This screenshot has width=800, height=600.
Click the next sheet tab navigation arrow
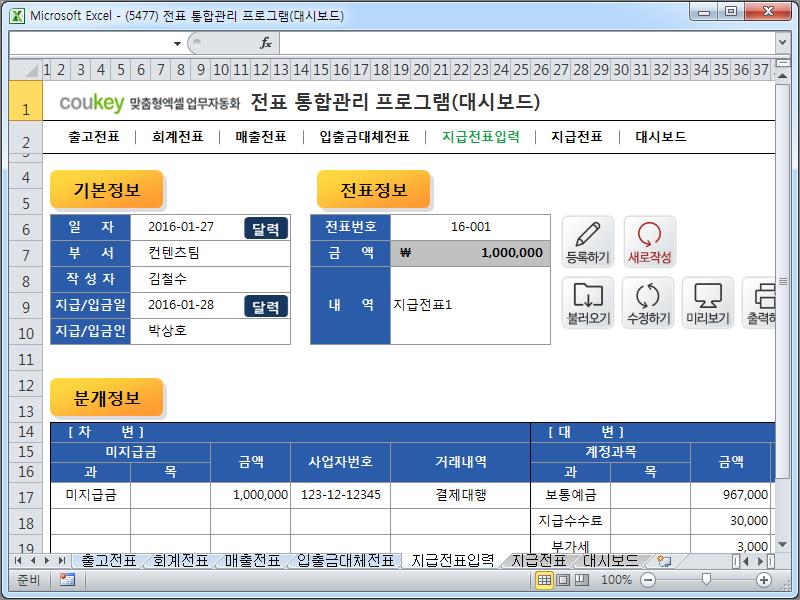[x=47, y=561]
